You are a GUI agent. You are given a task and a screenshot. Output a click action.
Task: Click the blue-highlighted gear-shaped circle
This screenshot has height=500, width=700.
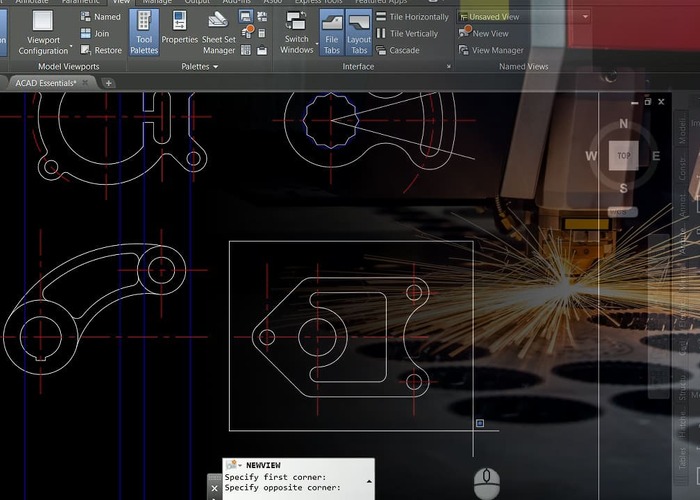point(331,121)
